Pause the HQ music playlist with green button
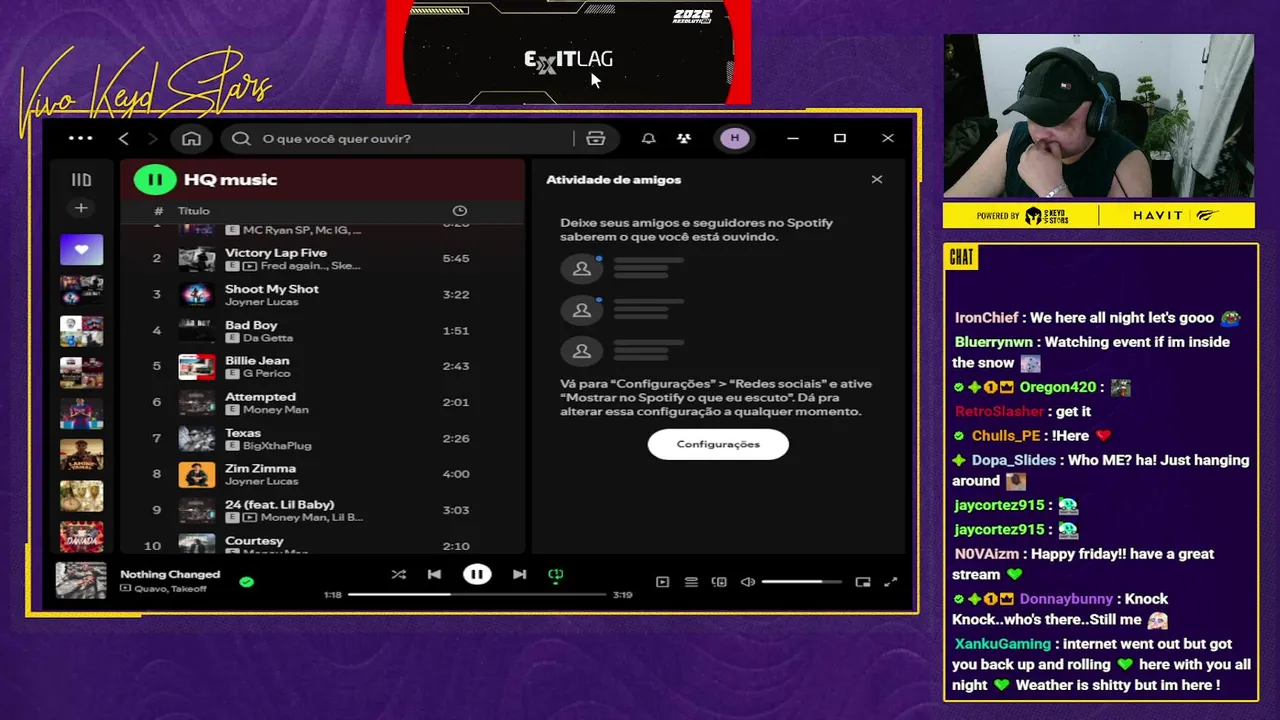 pos(155,180)
